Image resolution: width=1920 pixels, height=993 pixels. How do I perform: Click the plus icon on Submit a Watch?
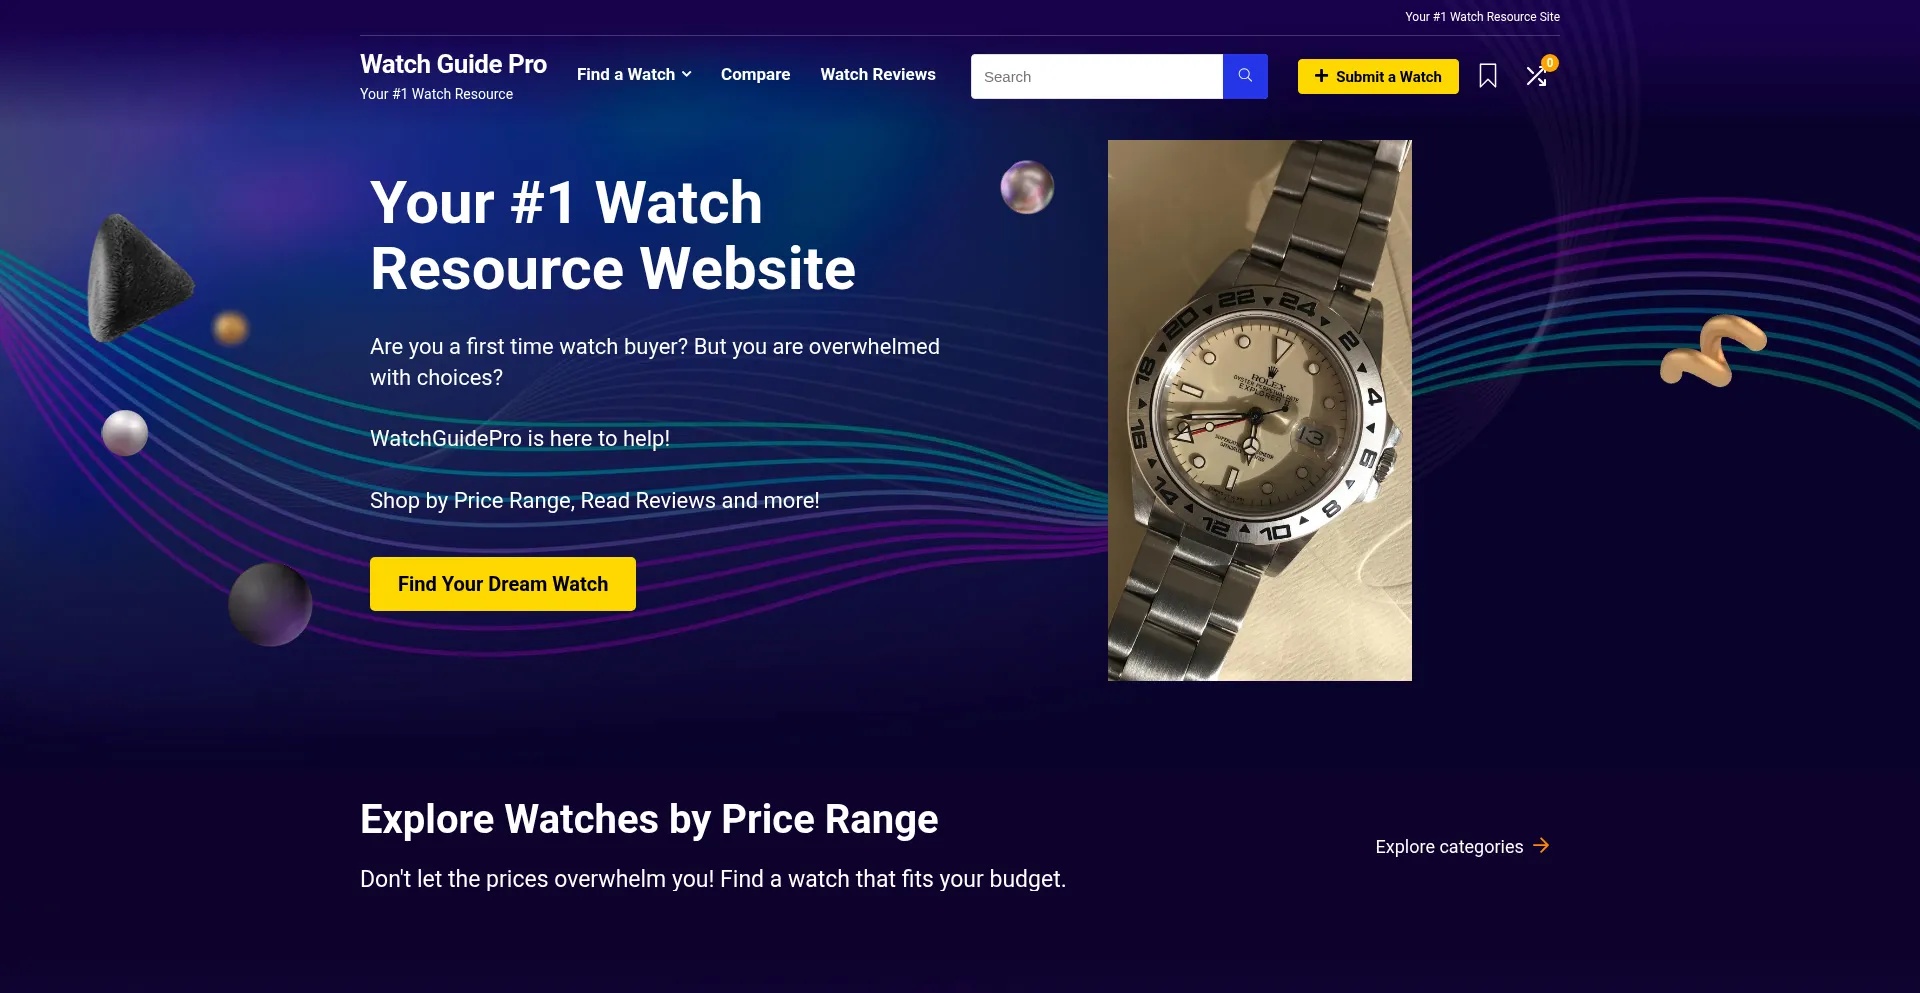(1321, 76)
